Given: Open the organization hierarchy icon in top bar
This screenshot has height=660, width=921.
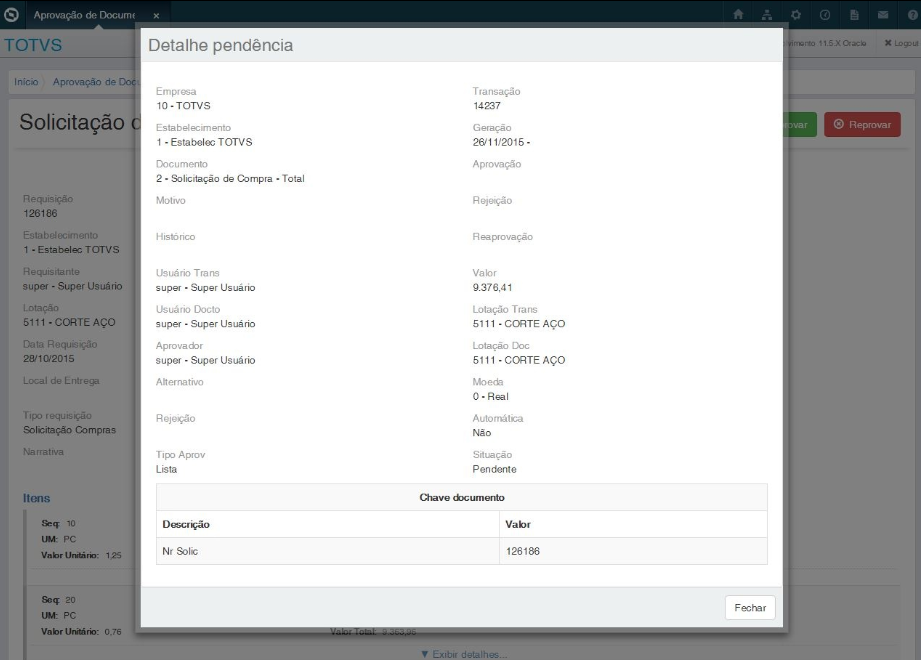Looking at the screenshot, I should click(x=767, y=15).
